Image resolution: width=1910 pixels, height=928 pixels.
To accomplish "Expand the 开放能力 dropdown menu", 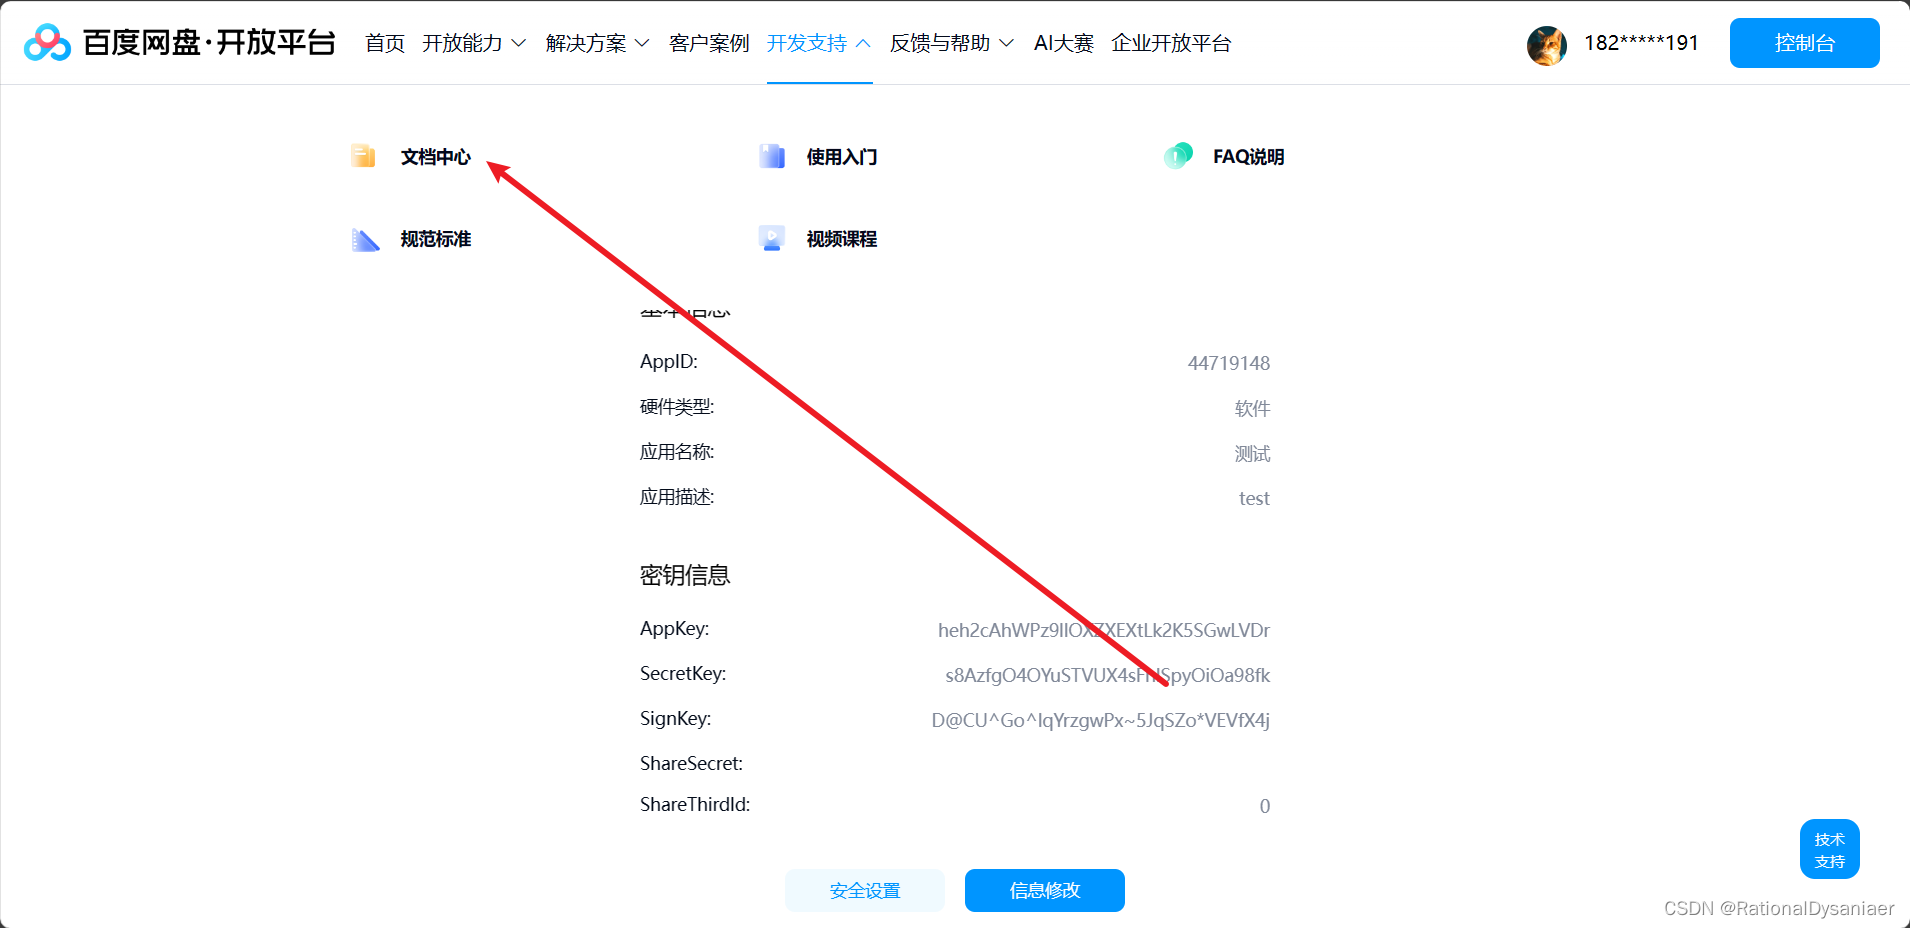I will 474,43.
